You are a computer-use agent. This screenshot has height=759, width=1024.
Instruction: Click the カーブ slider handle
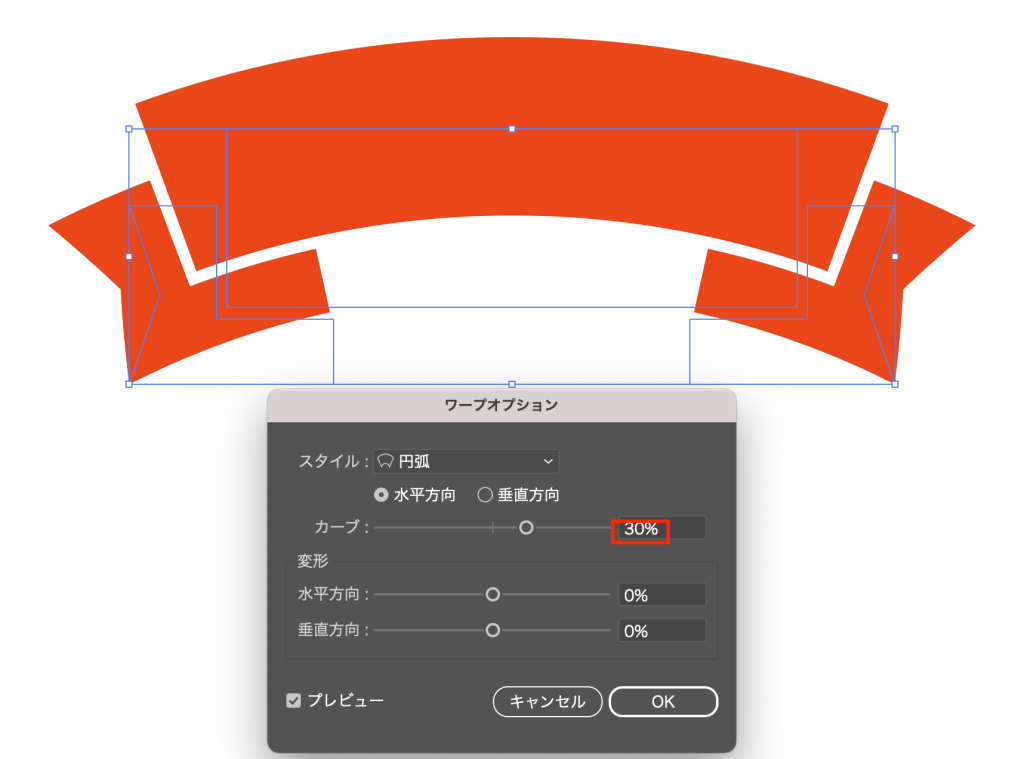[526, 528]
